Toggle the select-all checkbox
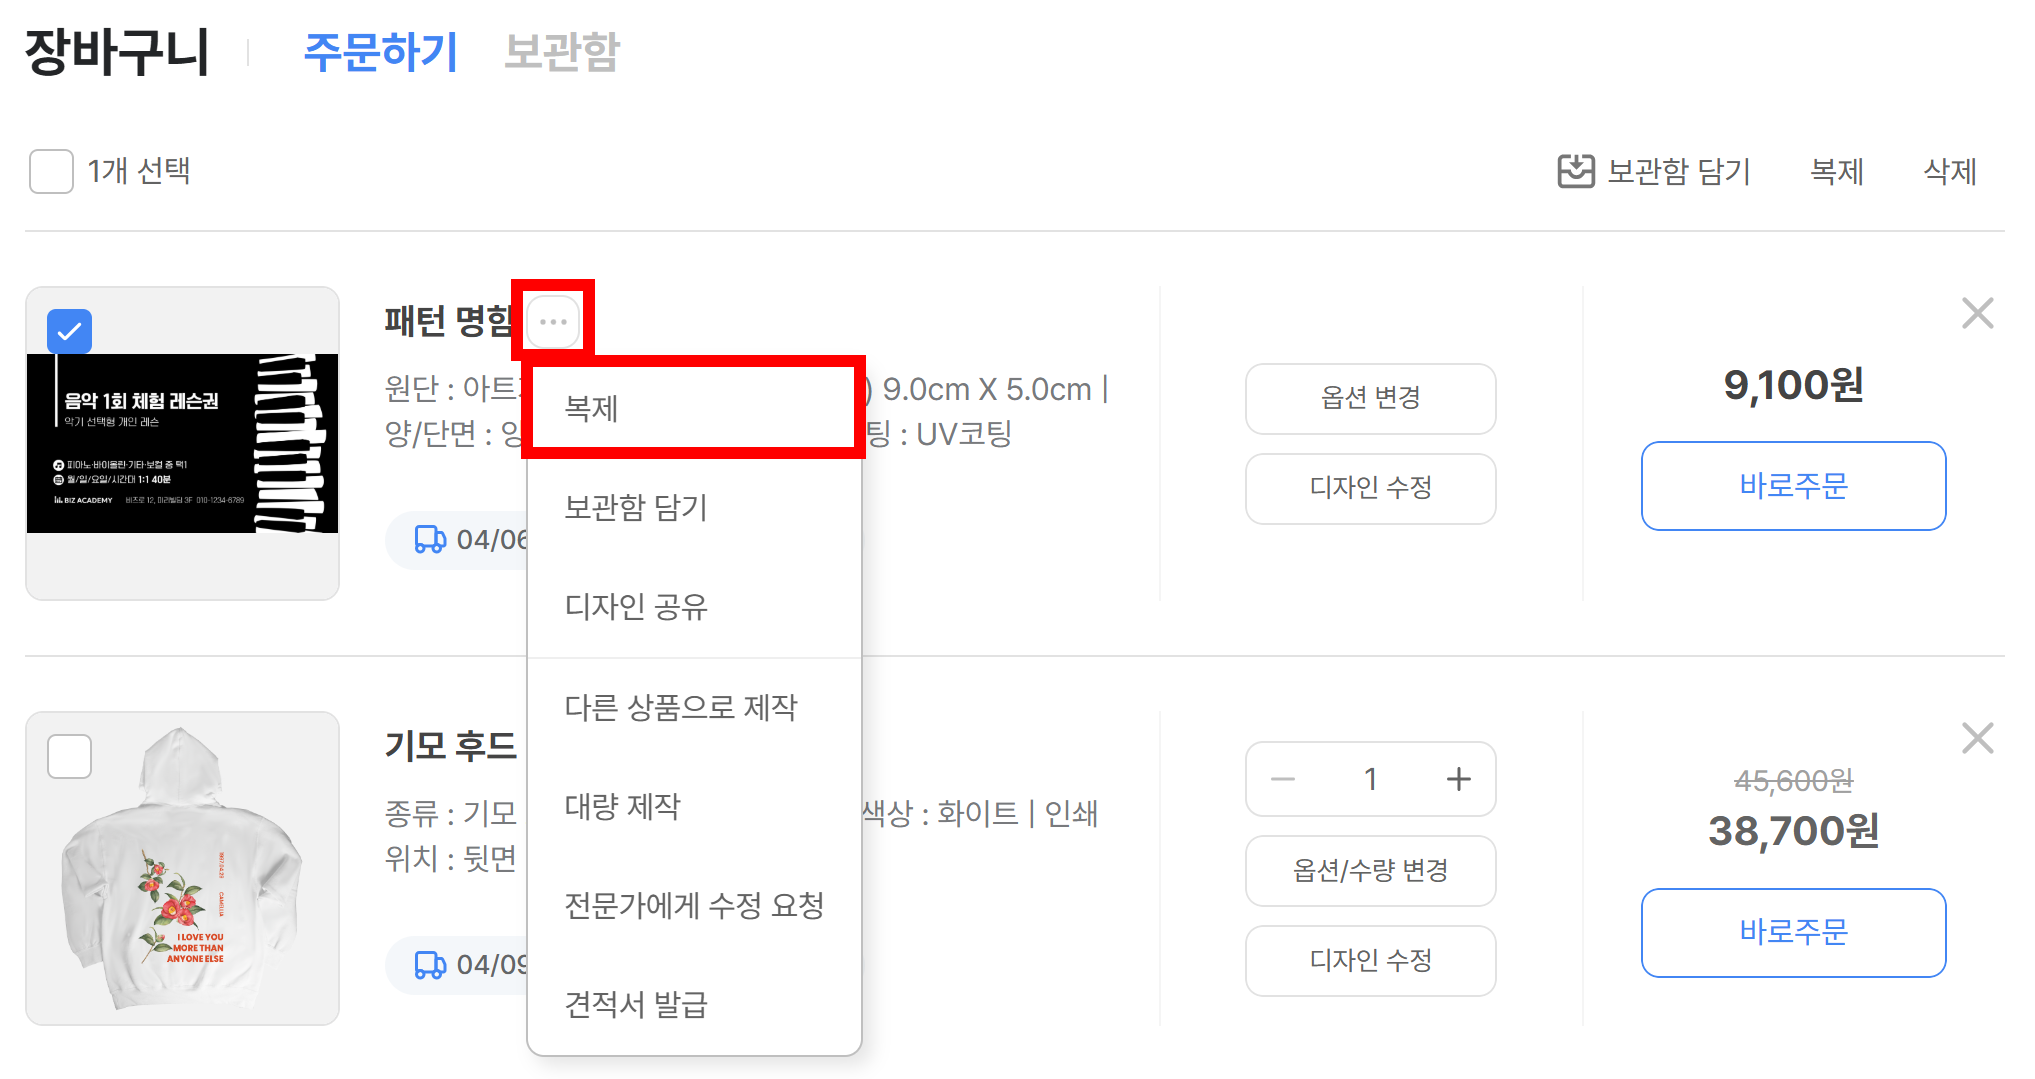This screenshot has height=1079, width=2035. pyautogui.click(x=51, y=171)
